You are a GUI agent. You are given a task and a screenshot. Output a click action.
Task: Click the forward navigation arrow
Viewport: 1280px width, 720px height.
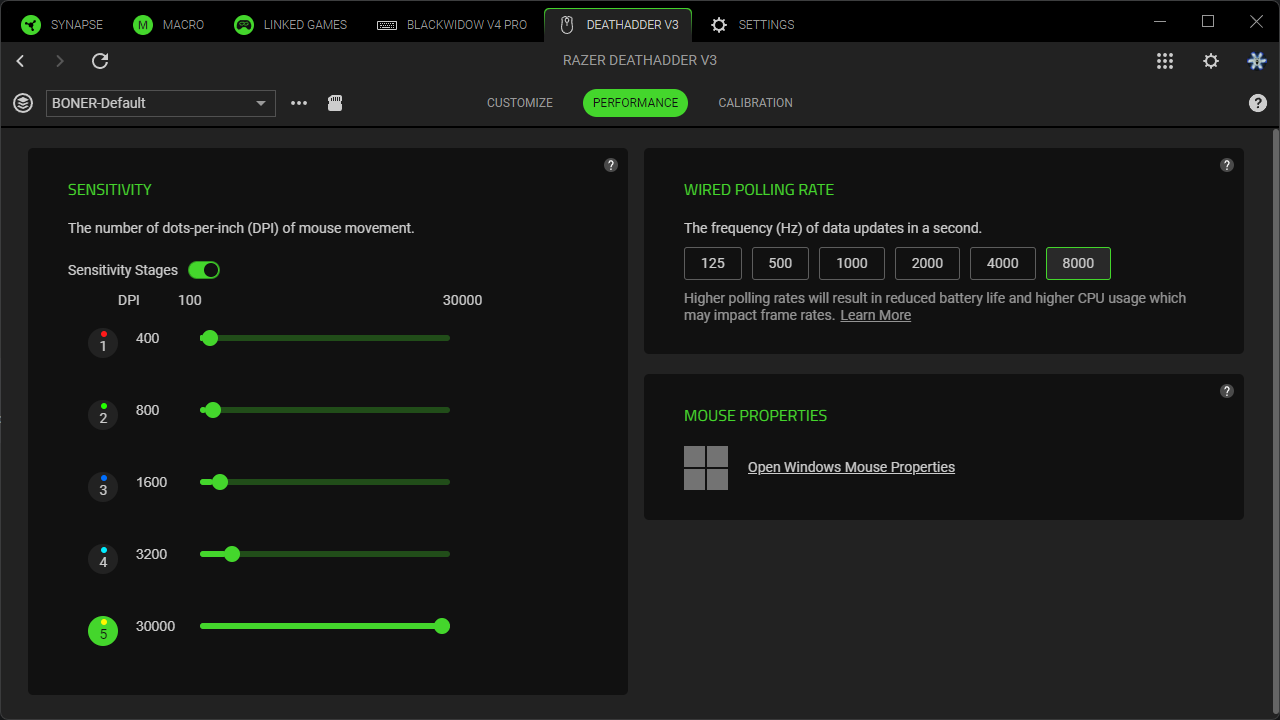[60, 61]
